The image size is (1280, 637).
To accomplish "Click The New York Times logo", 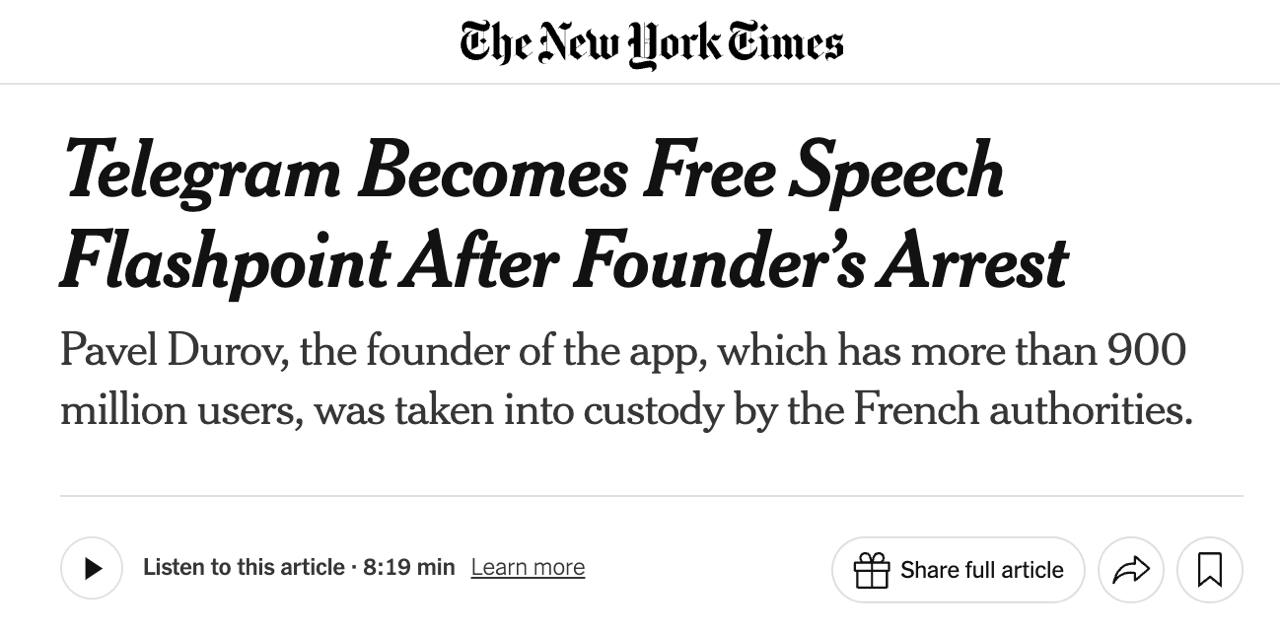I will point(651,44).
